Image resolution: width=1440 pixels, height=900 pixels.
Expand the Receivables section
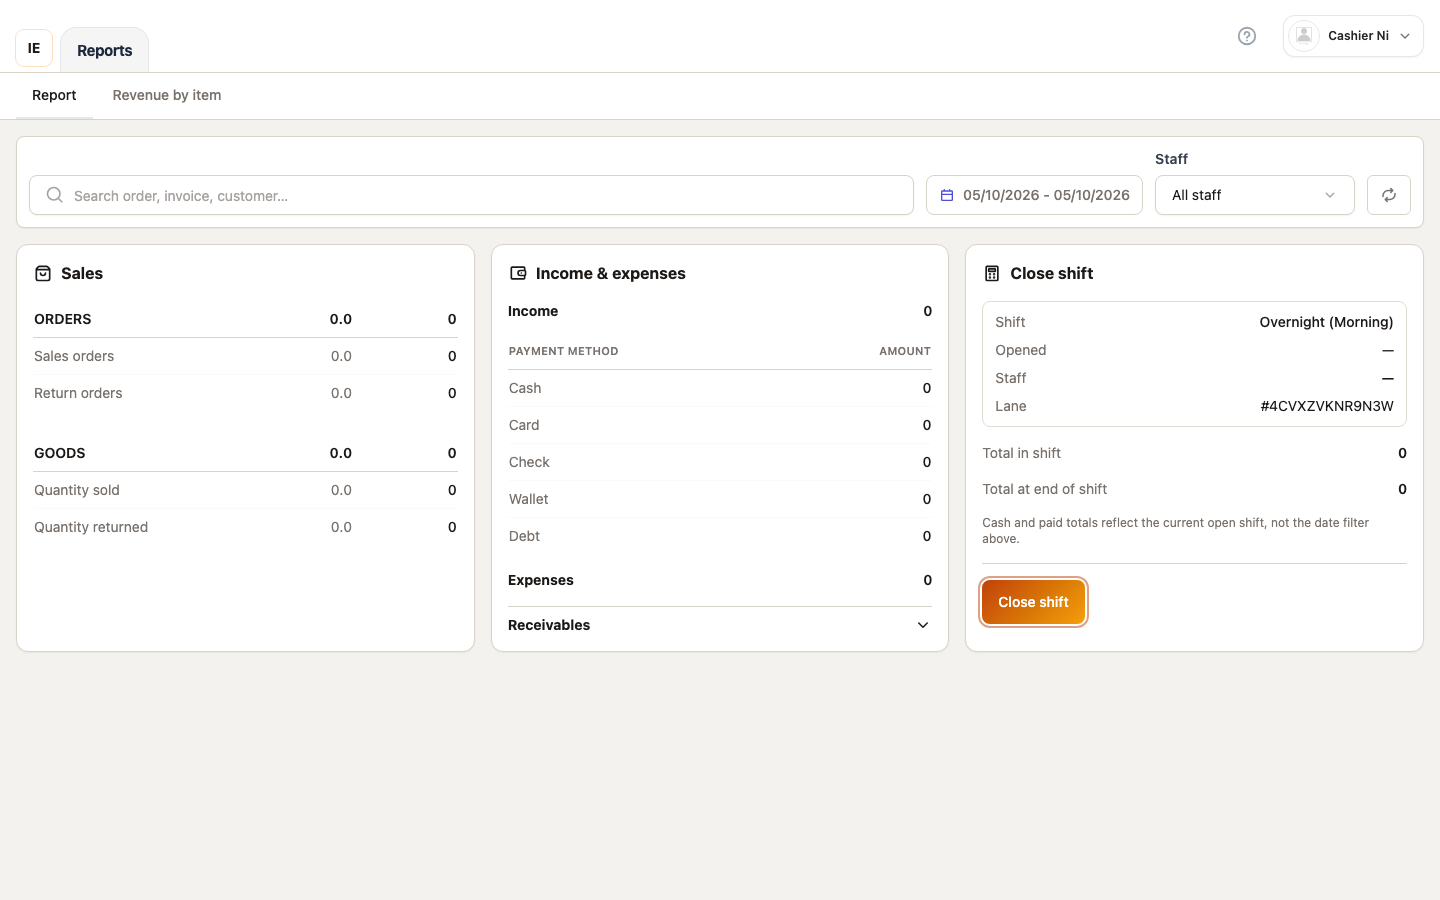pos(720,625)
